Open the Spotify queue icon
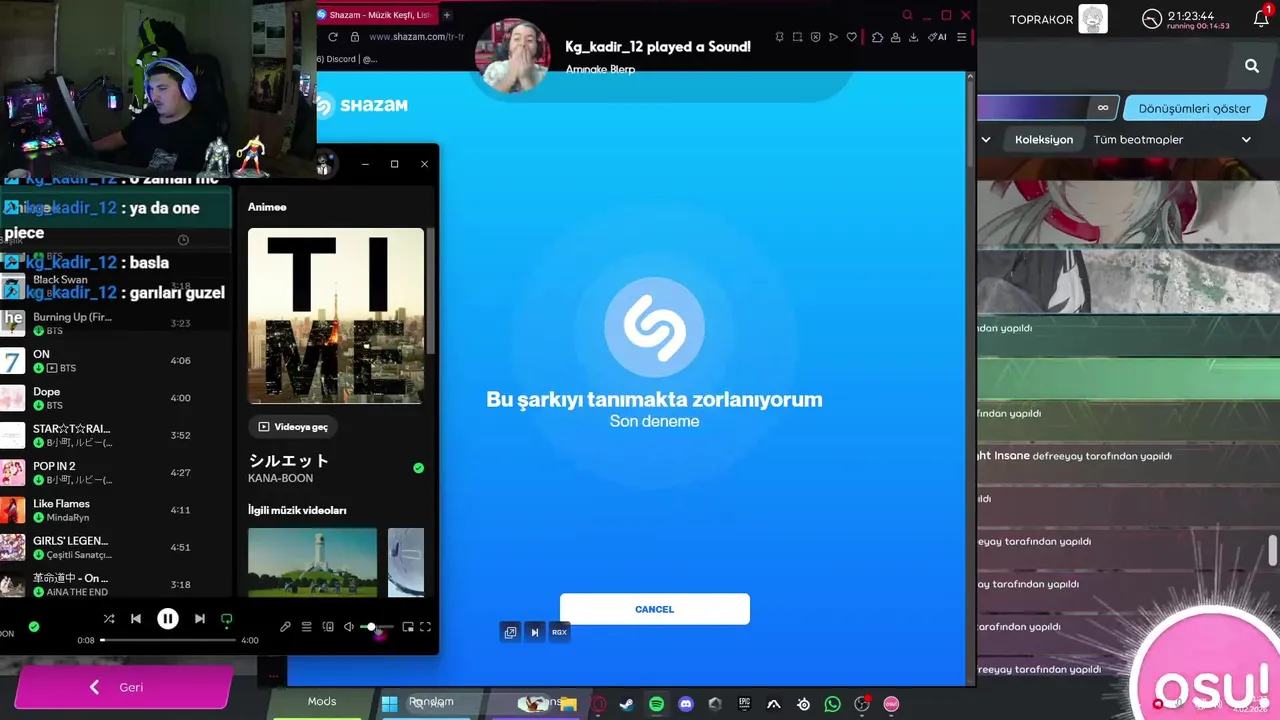The image size is (1280, 720). tap(307, 627)
